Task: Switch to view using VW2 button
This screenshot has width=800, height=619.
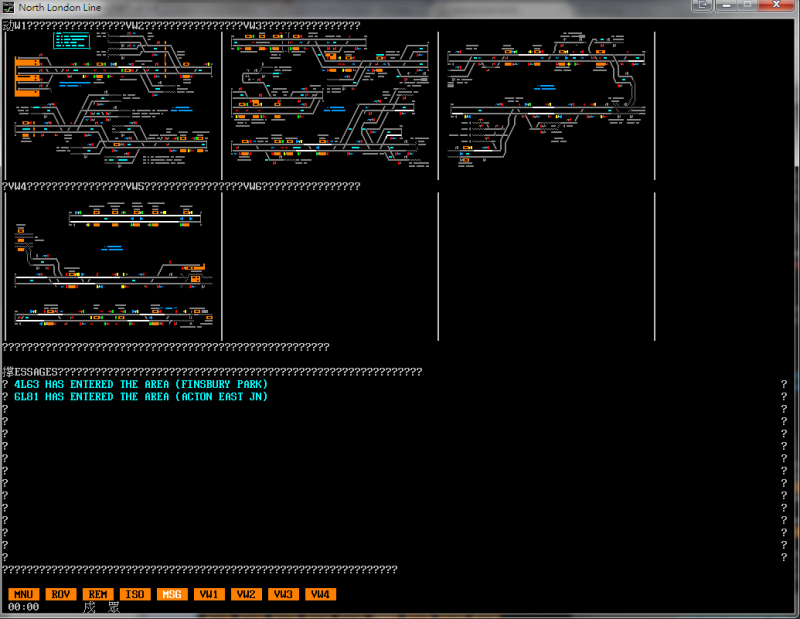Action: [246, 594]
